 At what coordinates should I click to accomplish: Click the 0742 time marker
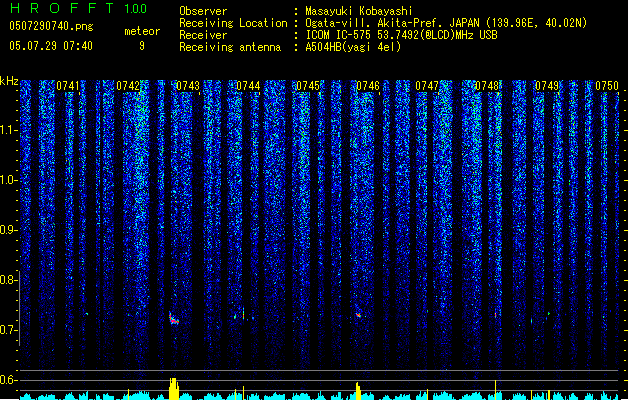point(128,86)
